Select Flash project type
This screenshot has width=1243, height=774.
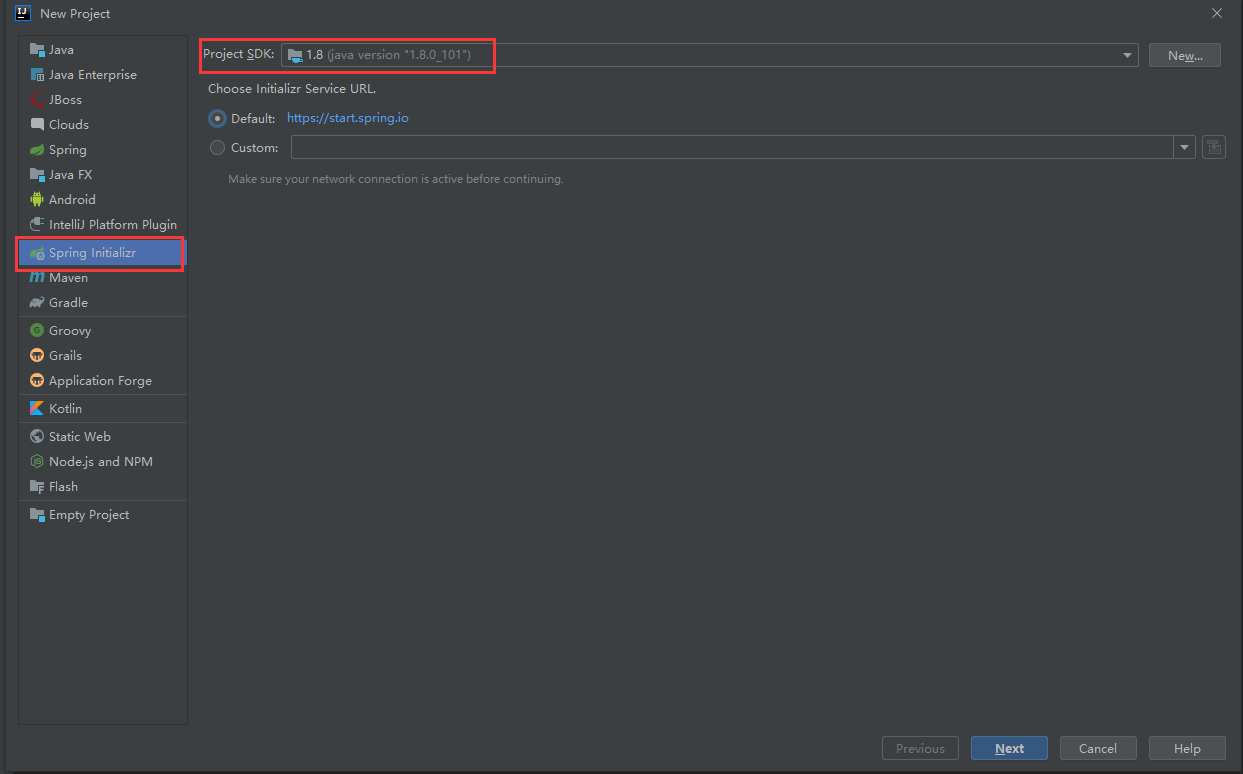(x=102, y=487)
